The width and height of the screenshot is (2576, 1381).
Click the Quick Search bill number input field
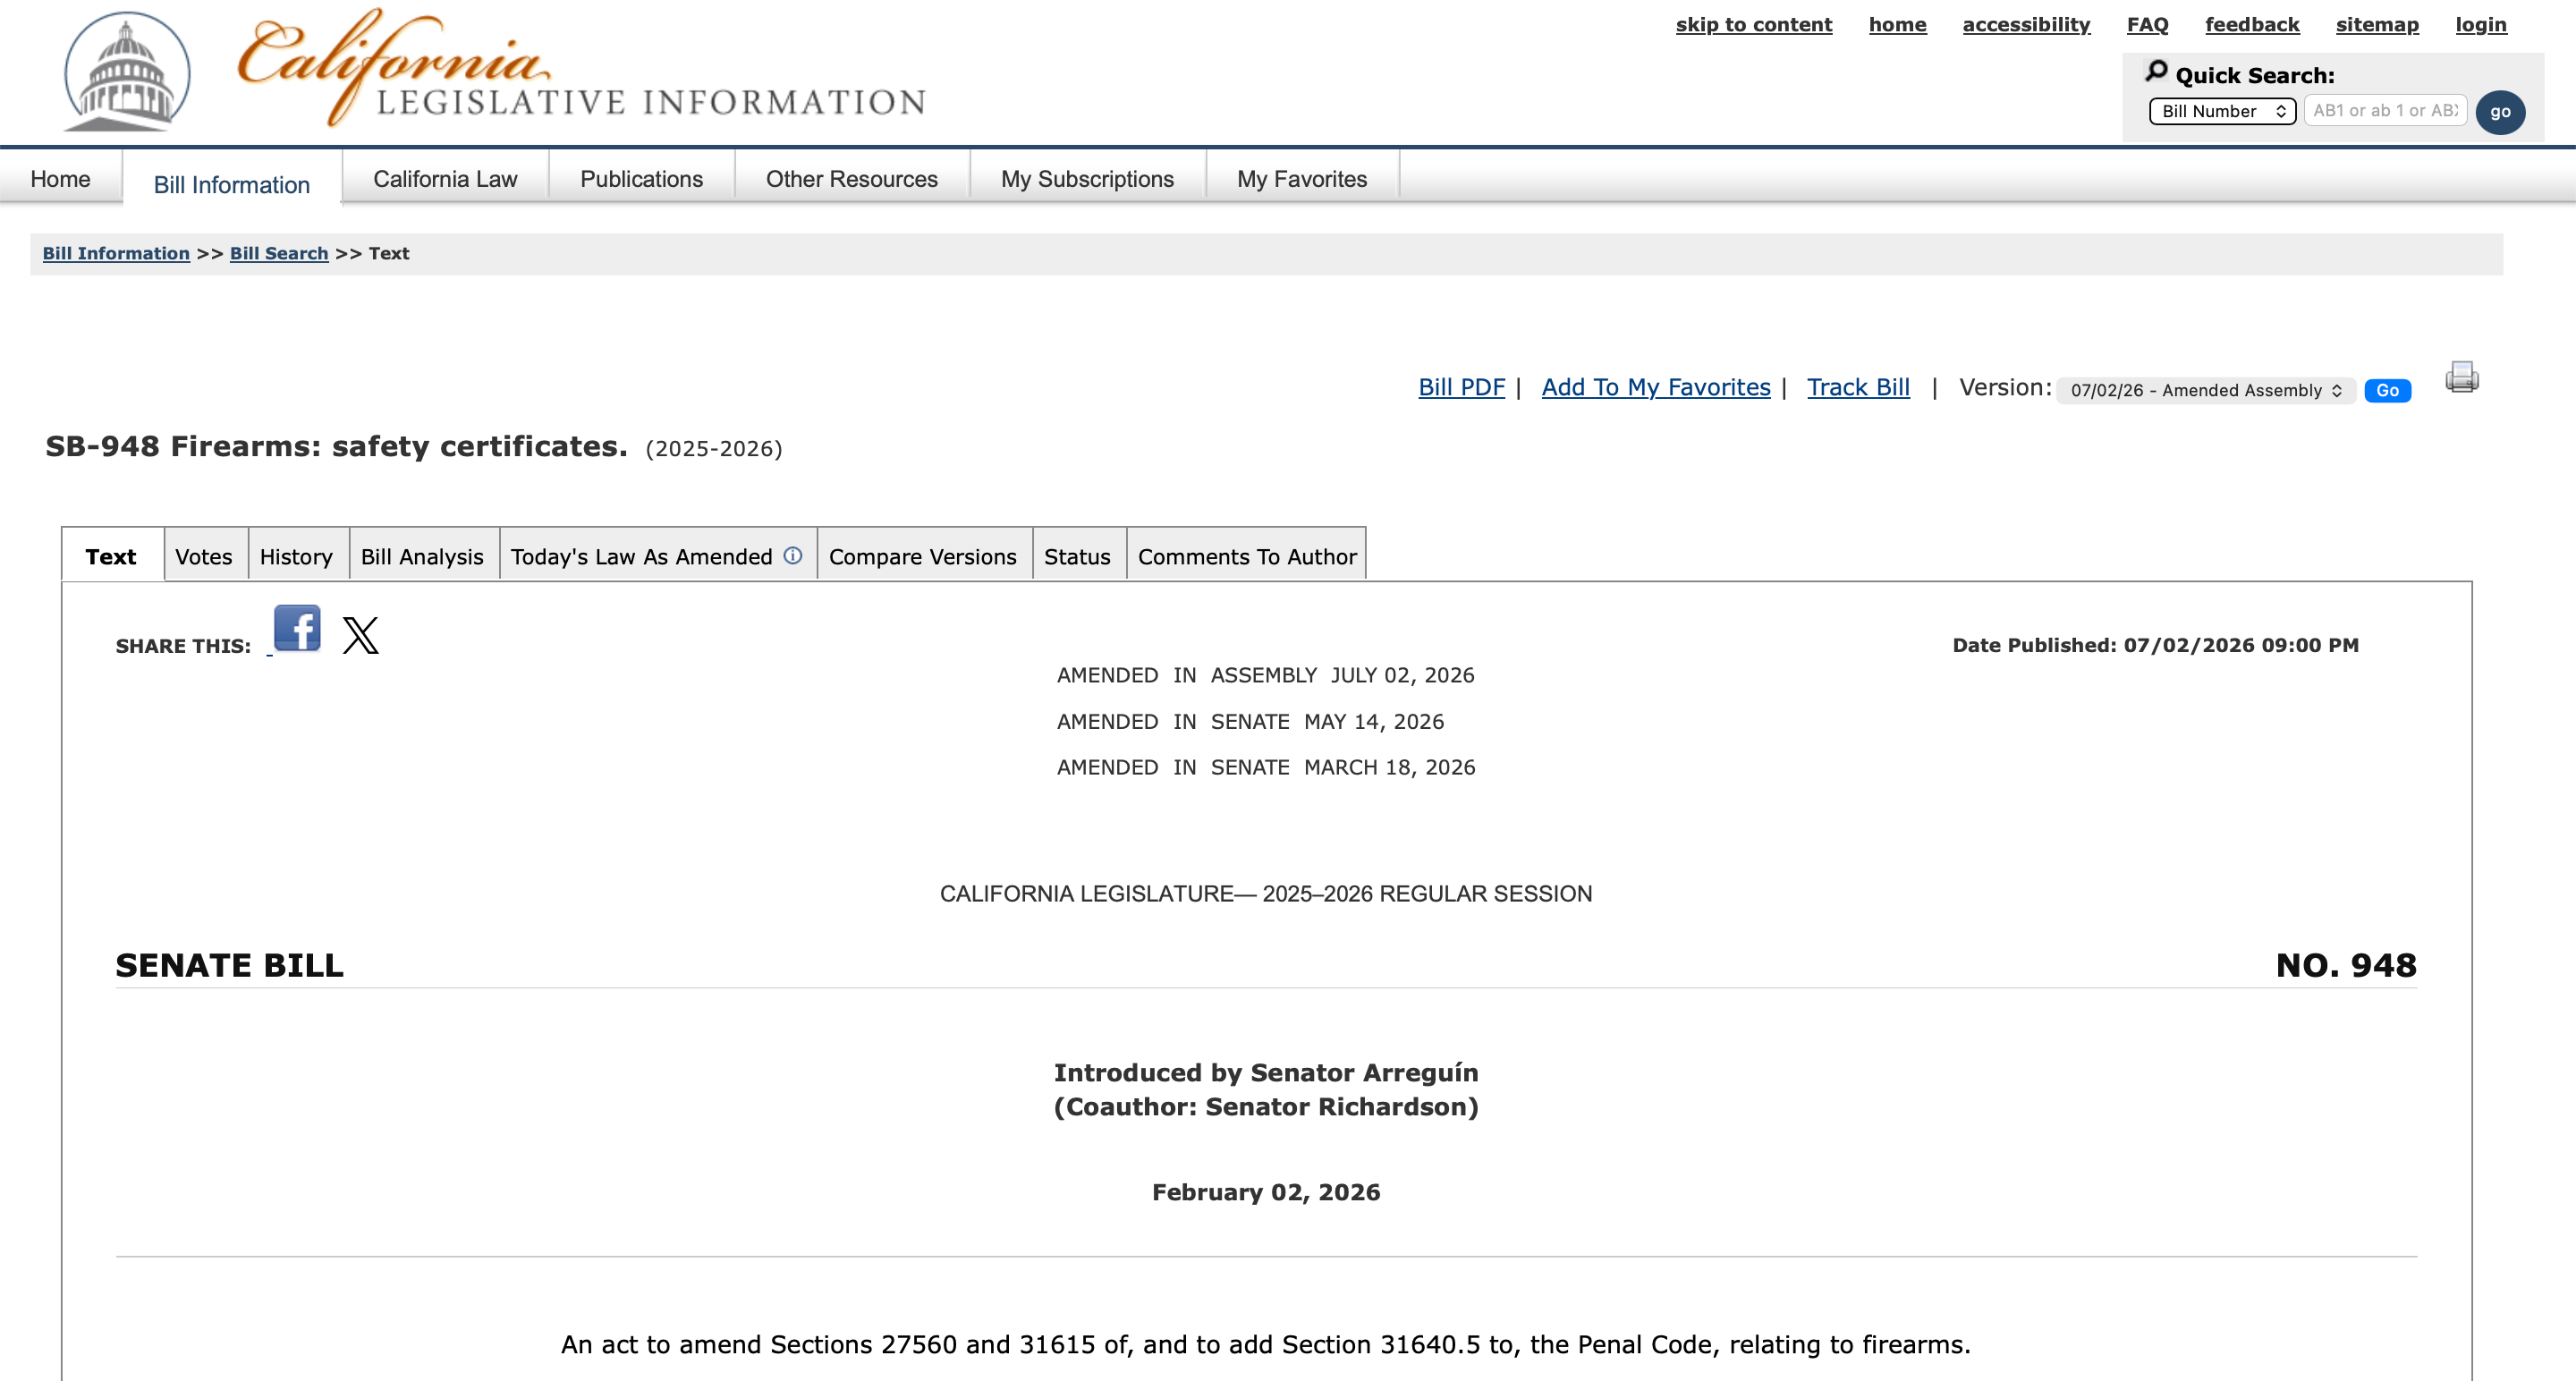(2385, 110)
